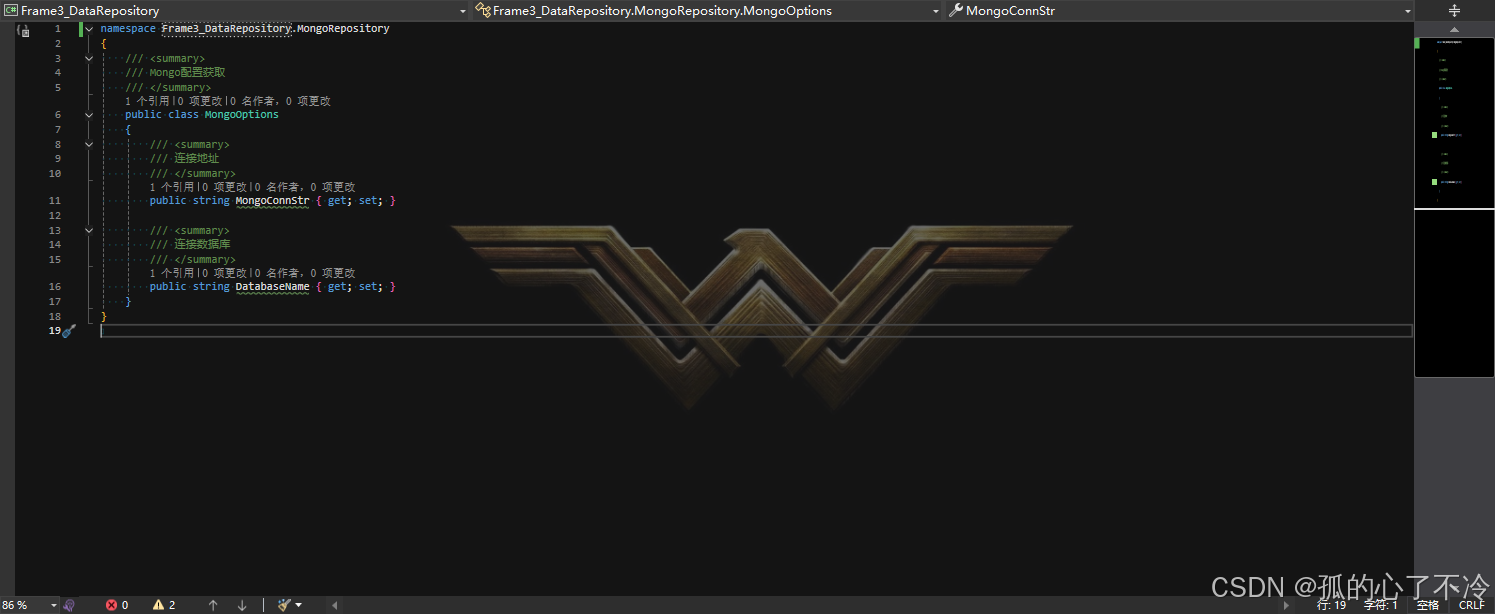Click the editor split window icon
Viewport: 1495px width, 614px height.
[x=1454, y=10]
